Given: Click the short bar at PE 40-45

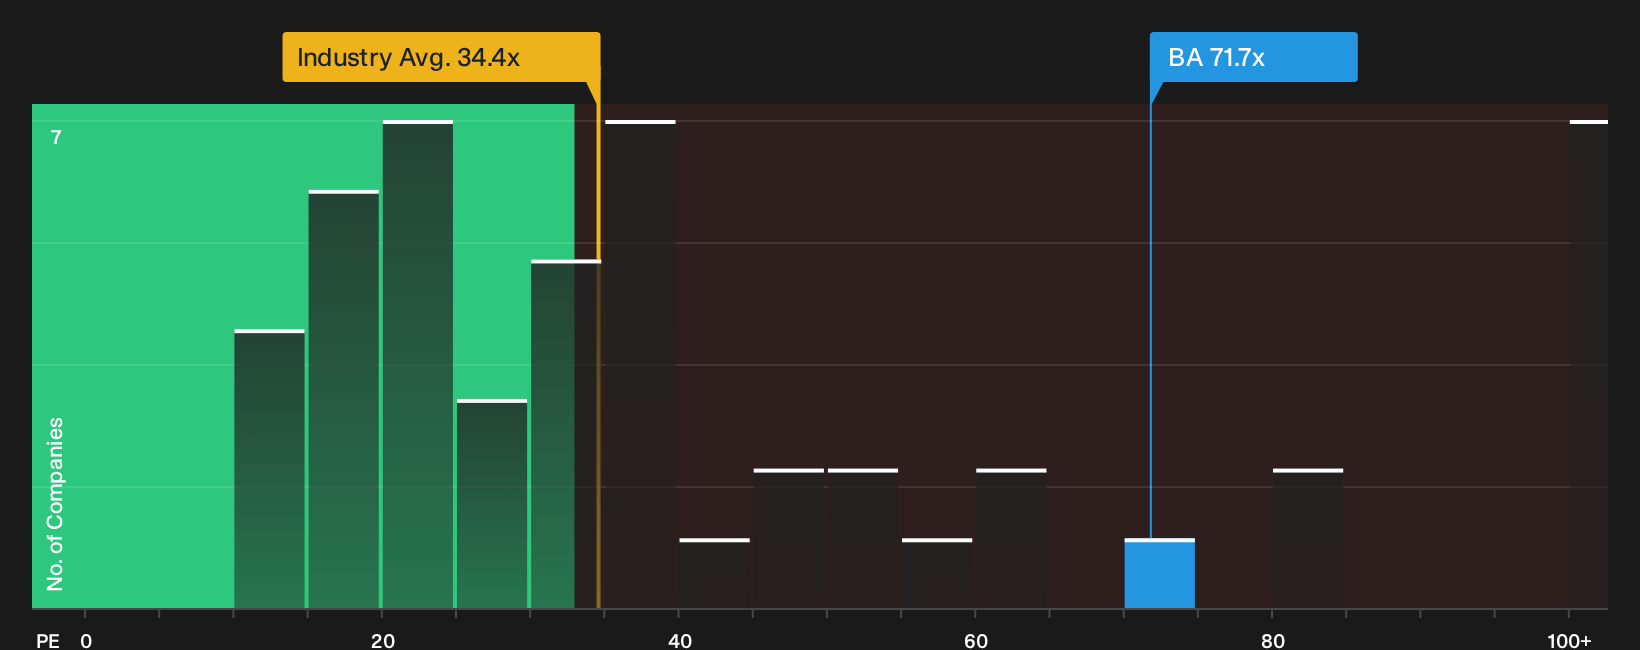Looking at the screenshot, I should click(714, 573).
